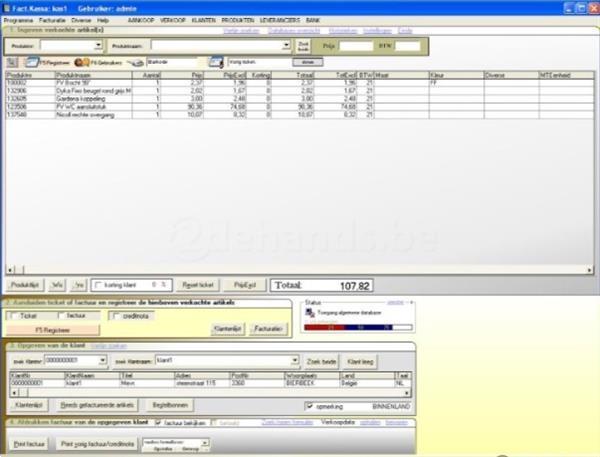Click the customer table scrollbar right arrow
Image resolution: width=600 pixels, height=457 pixels.
[x=407, y=393]
